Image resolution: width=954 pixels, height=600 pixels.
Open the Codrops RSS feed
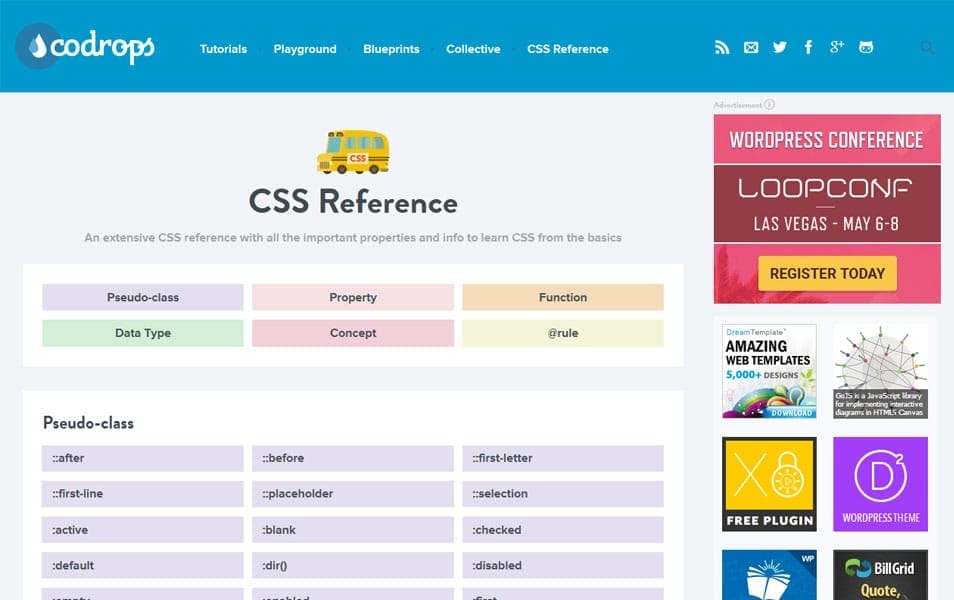(722, 46)
